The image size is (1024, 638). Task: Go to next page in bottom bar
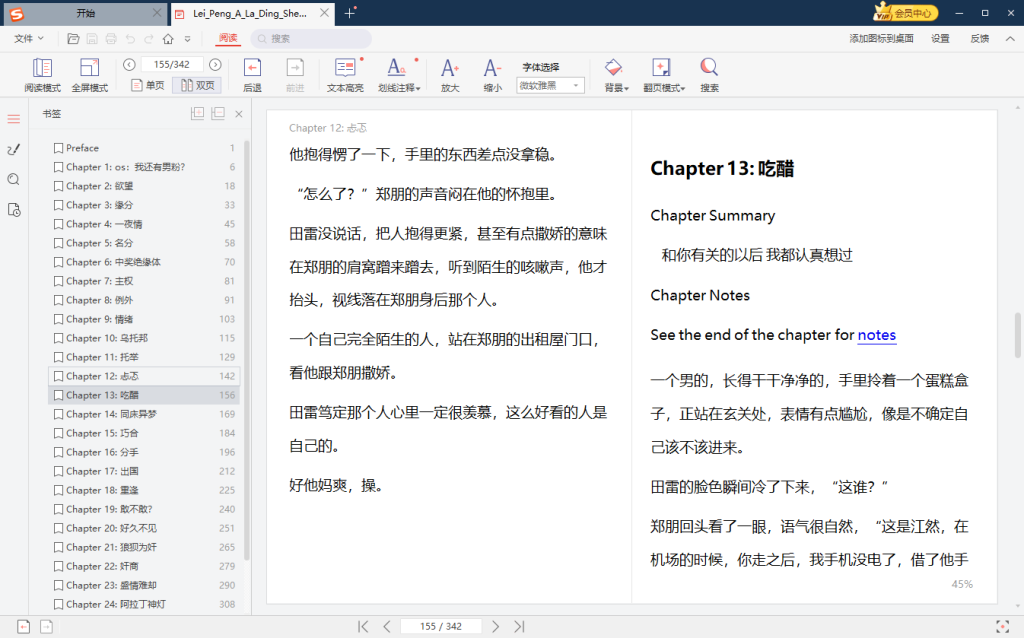pyautogui.click(x=495, y=626)
